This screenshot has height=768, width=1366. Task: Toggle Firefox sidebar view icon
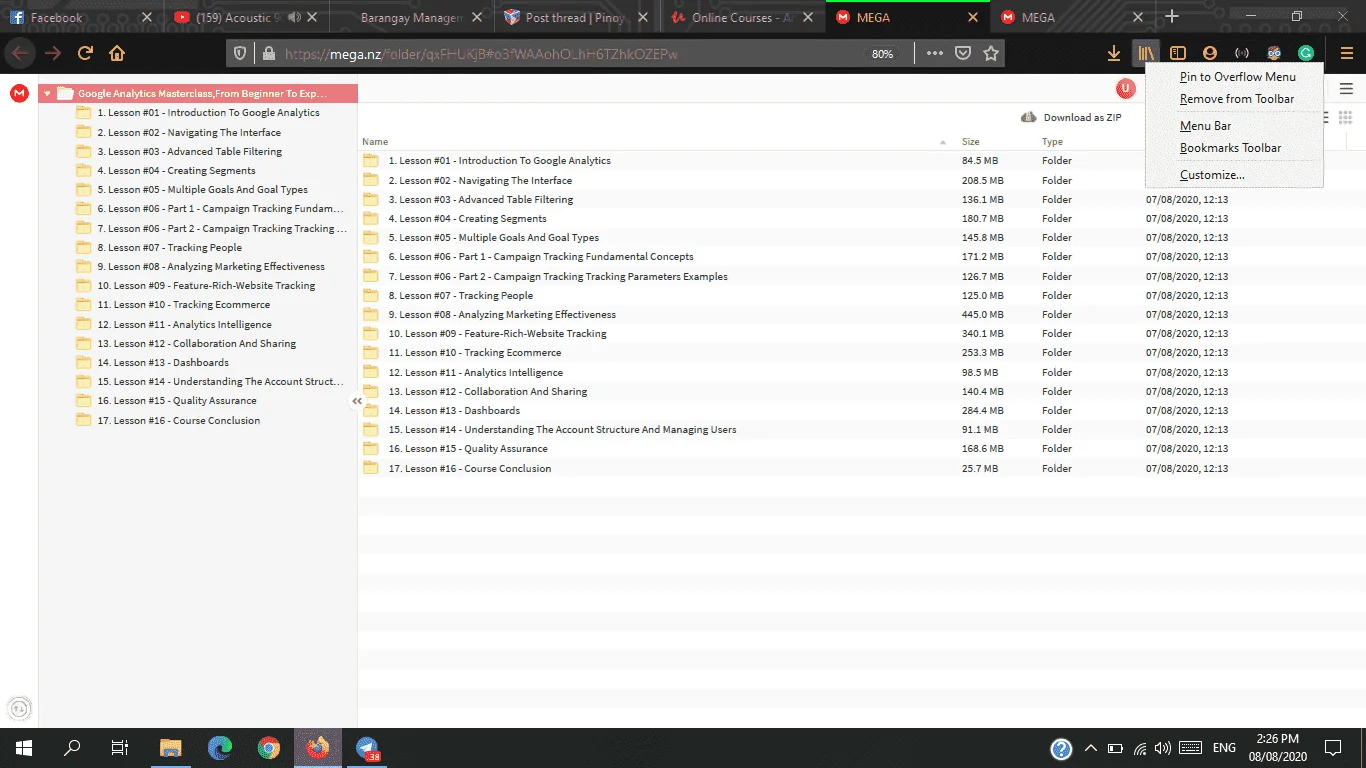click(x=1178, y=53)
